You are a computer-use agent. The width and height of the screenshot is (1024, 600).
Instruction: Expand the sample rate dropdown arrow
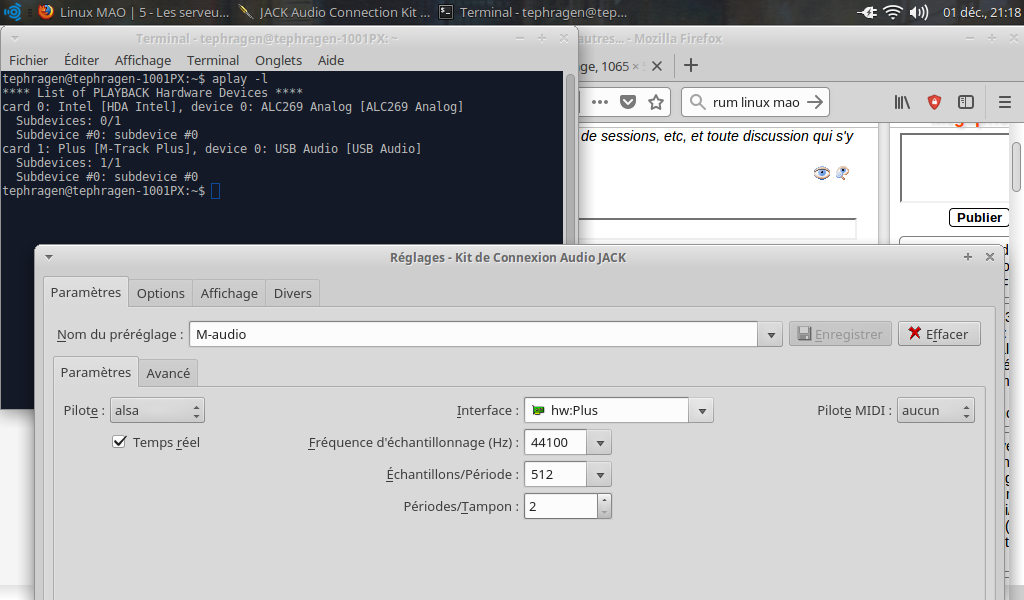pyautogui.click(x=600, y=443)
